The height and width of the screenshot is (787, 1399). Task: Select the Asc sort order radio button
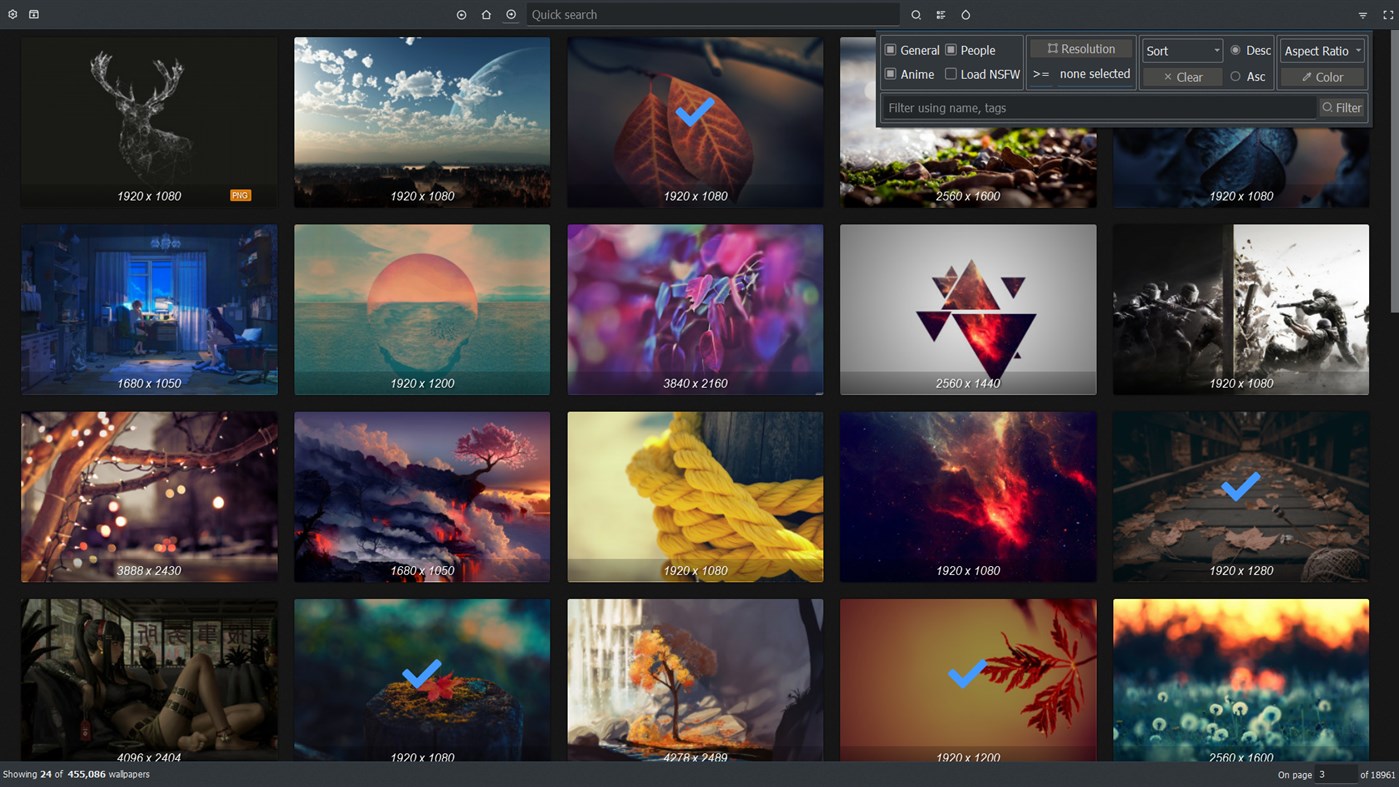click(x=1235, y=75)
